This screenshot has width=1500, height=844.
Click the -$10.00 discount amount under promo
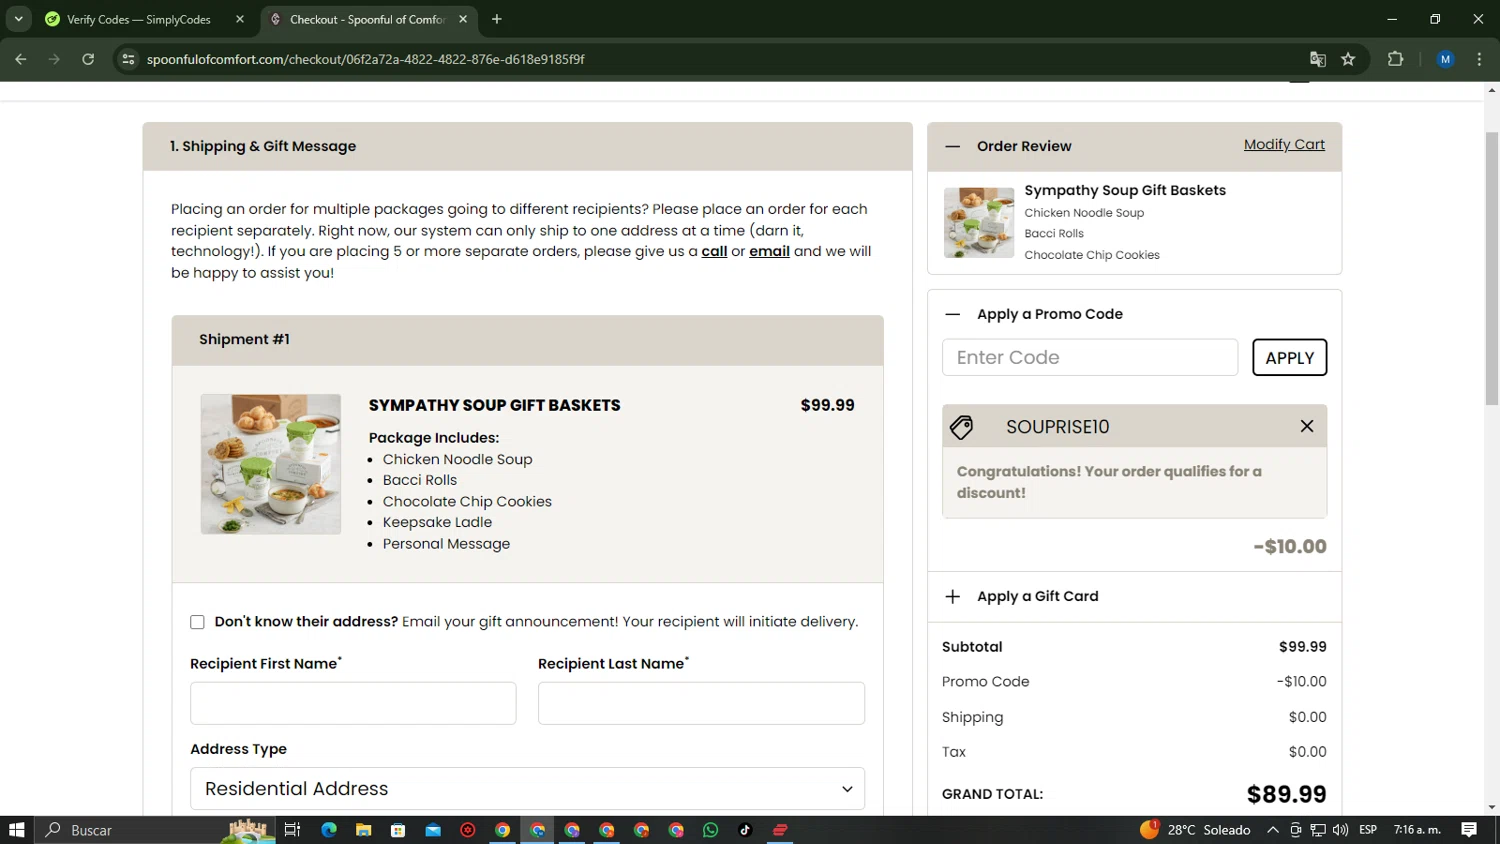tap(1290, 546)
